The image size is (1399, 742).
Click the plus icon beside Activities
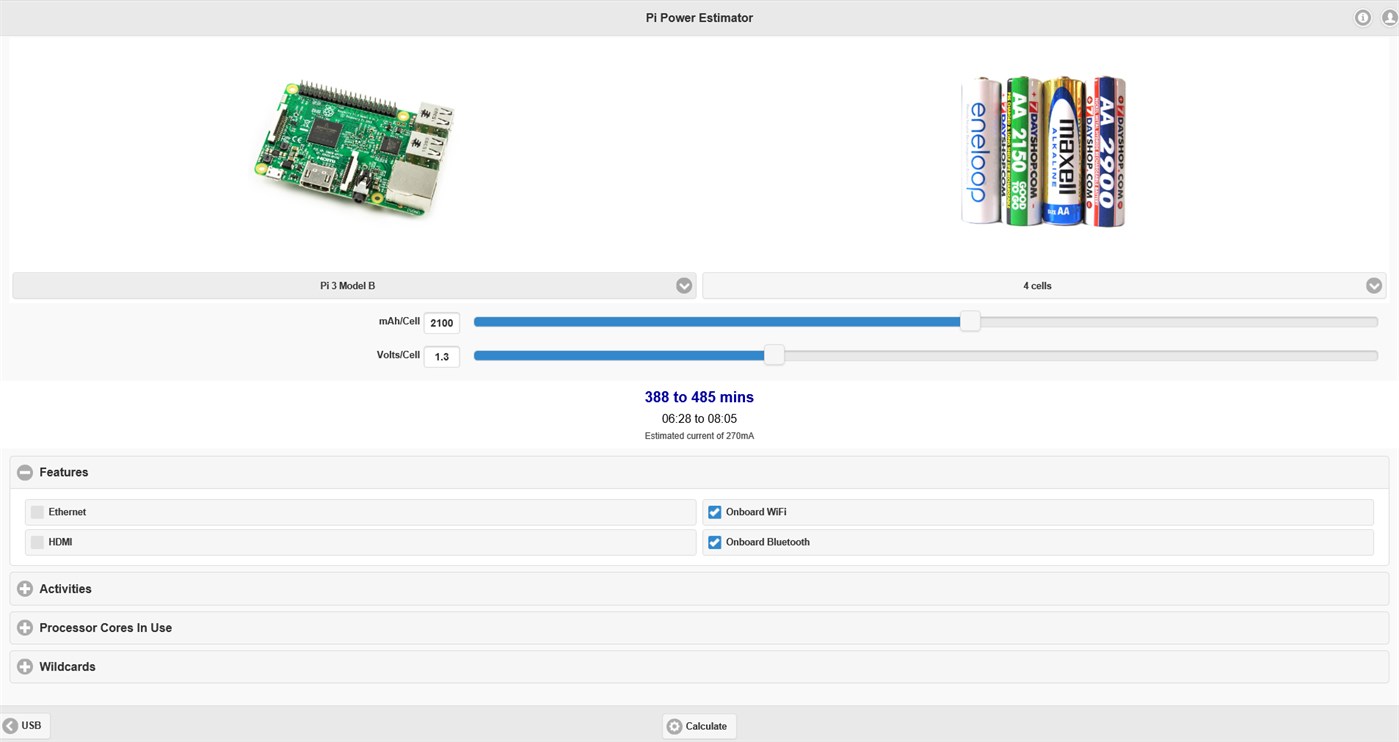pos(25,588)
